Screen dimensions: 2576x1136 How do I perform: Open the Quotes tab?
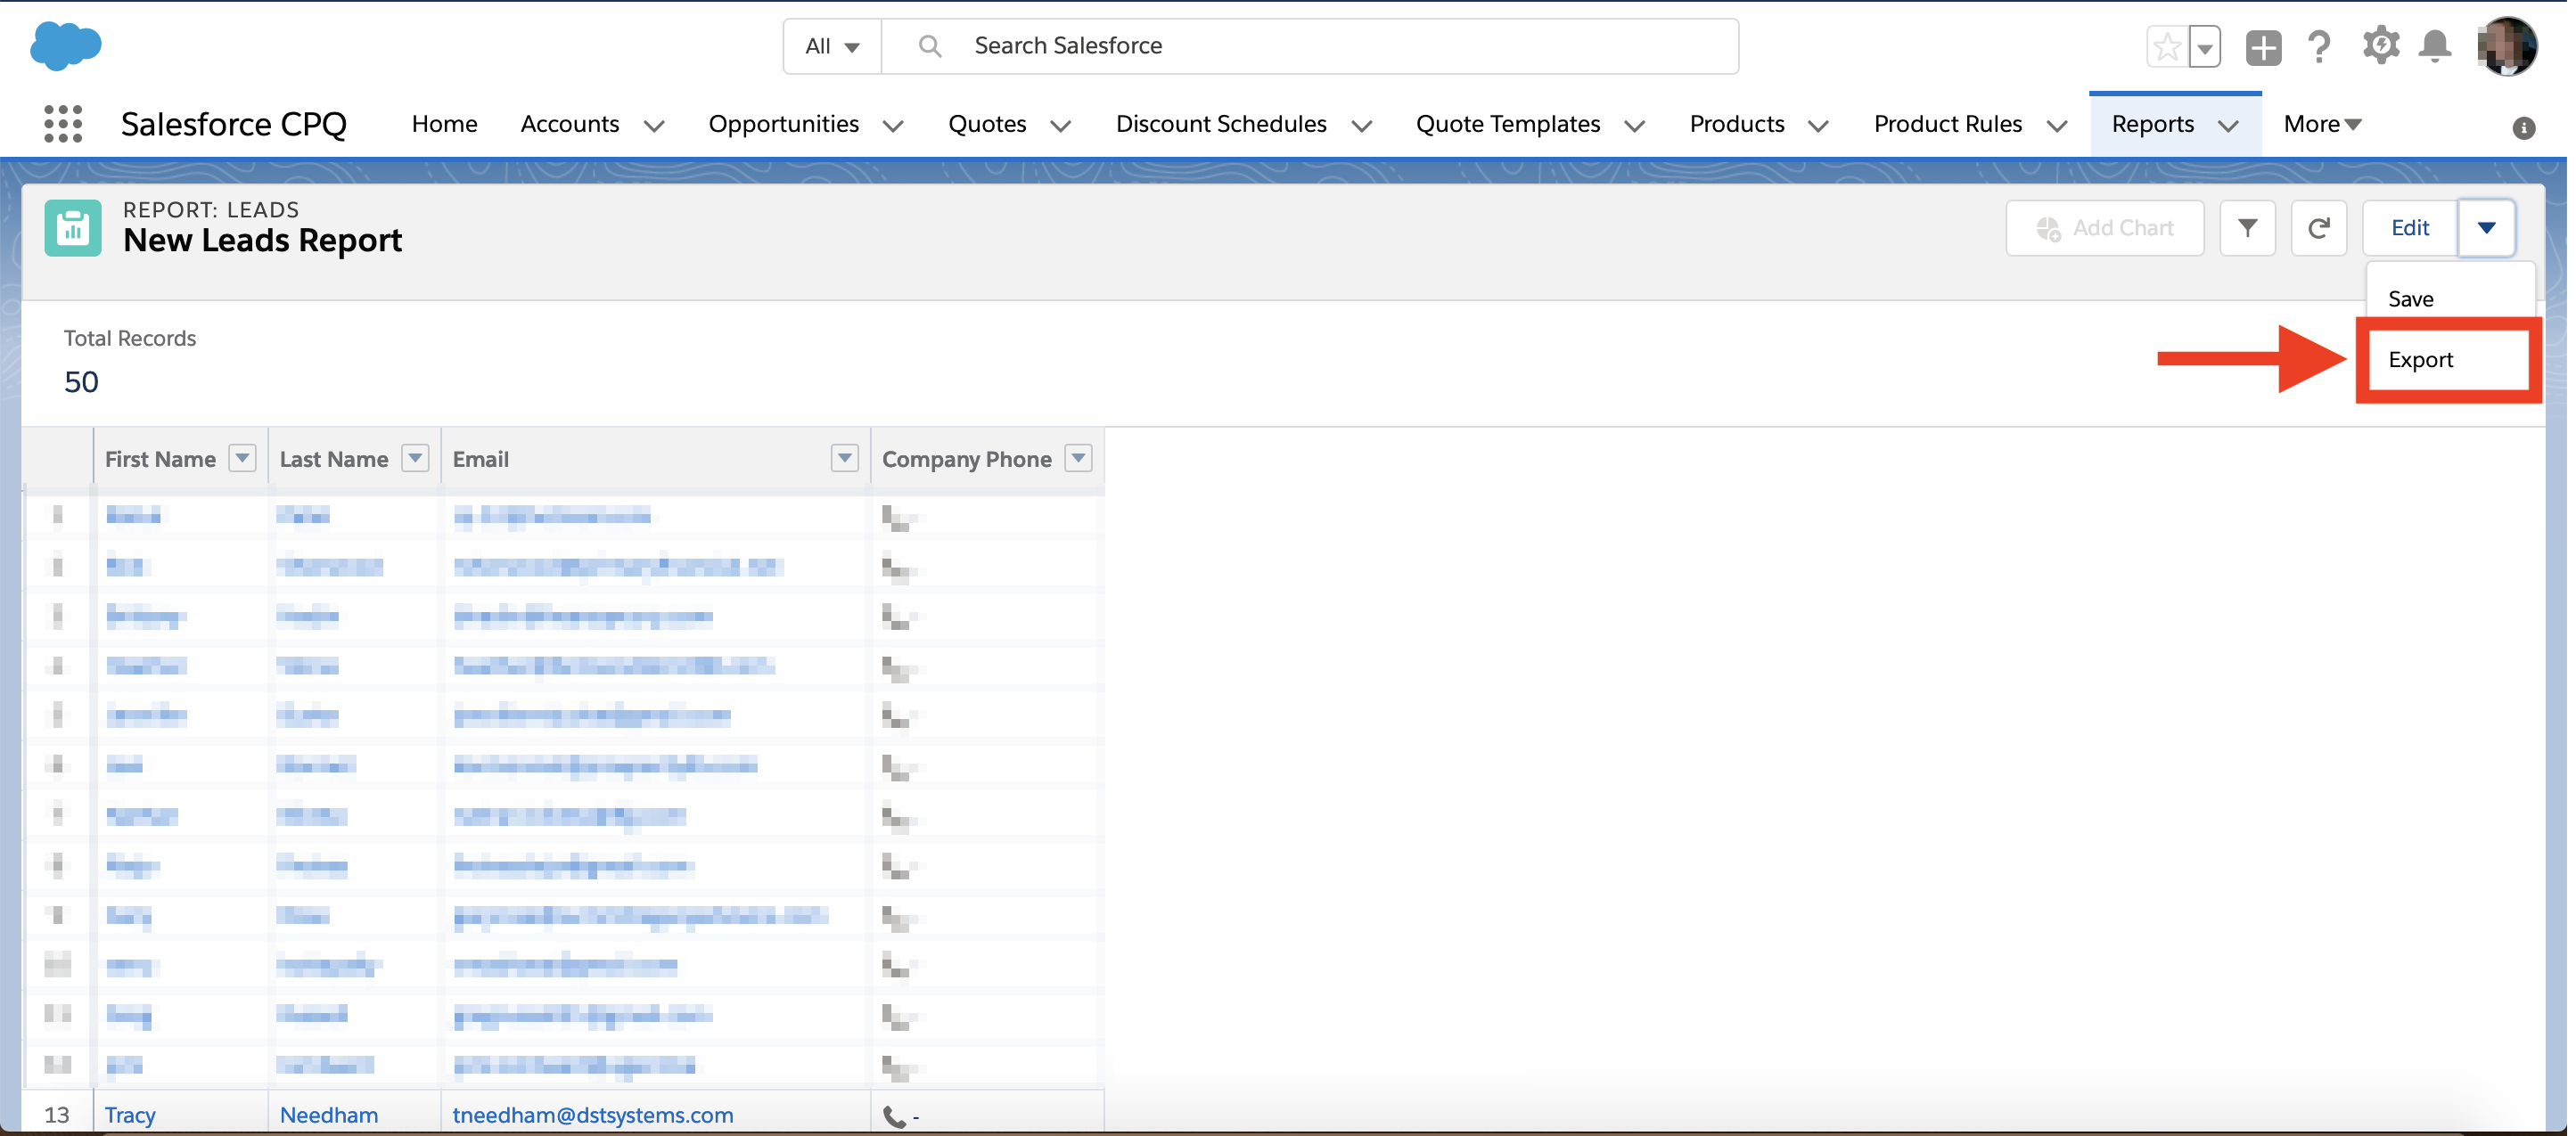pyautogui.click(x=987, y=124)
